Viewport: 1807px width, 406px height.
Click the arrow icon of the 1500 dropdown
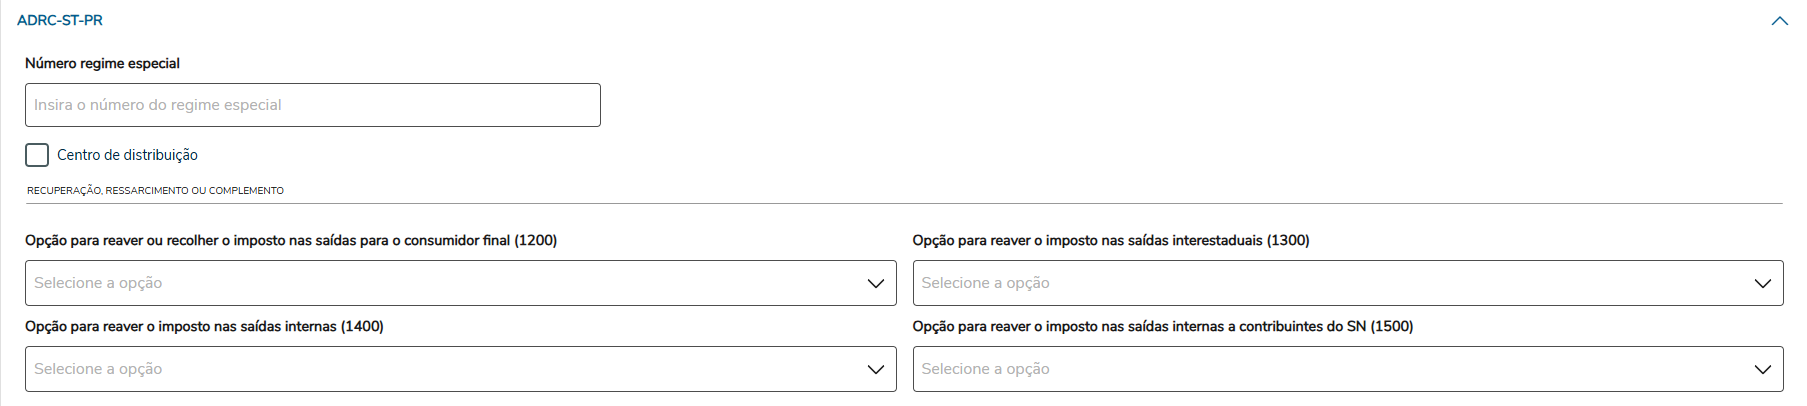pos(1762,369)
